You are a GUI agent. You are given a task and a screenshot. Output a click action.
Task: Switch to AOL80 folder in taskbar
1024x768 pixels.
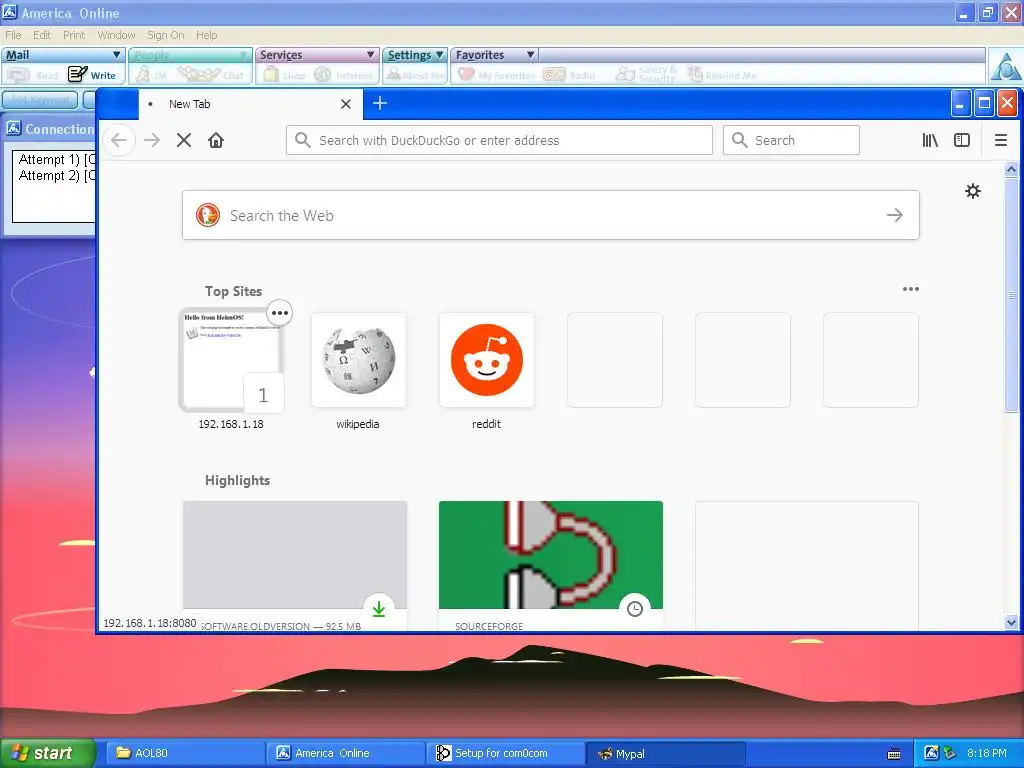[185, 753]
